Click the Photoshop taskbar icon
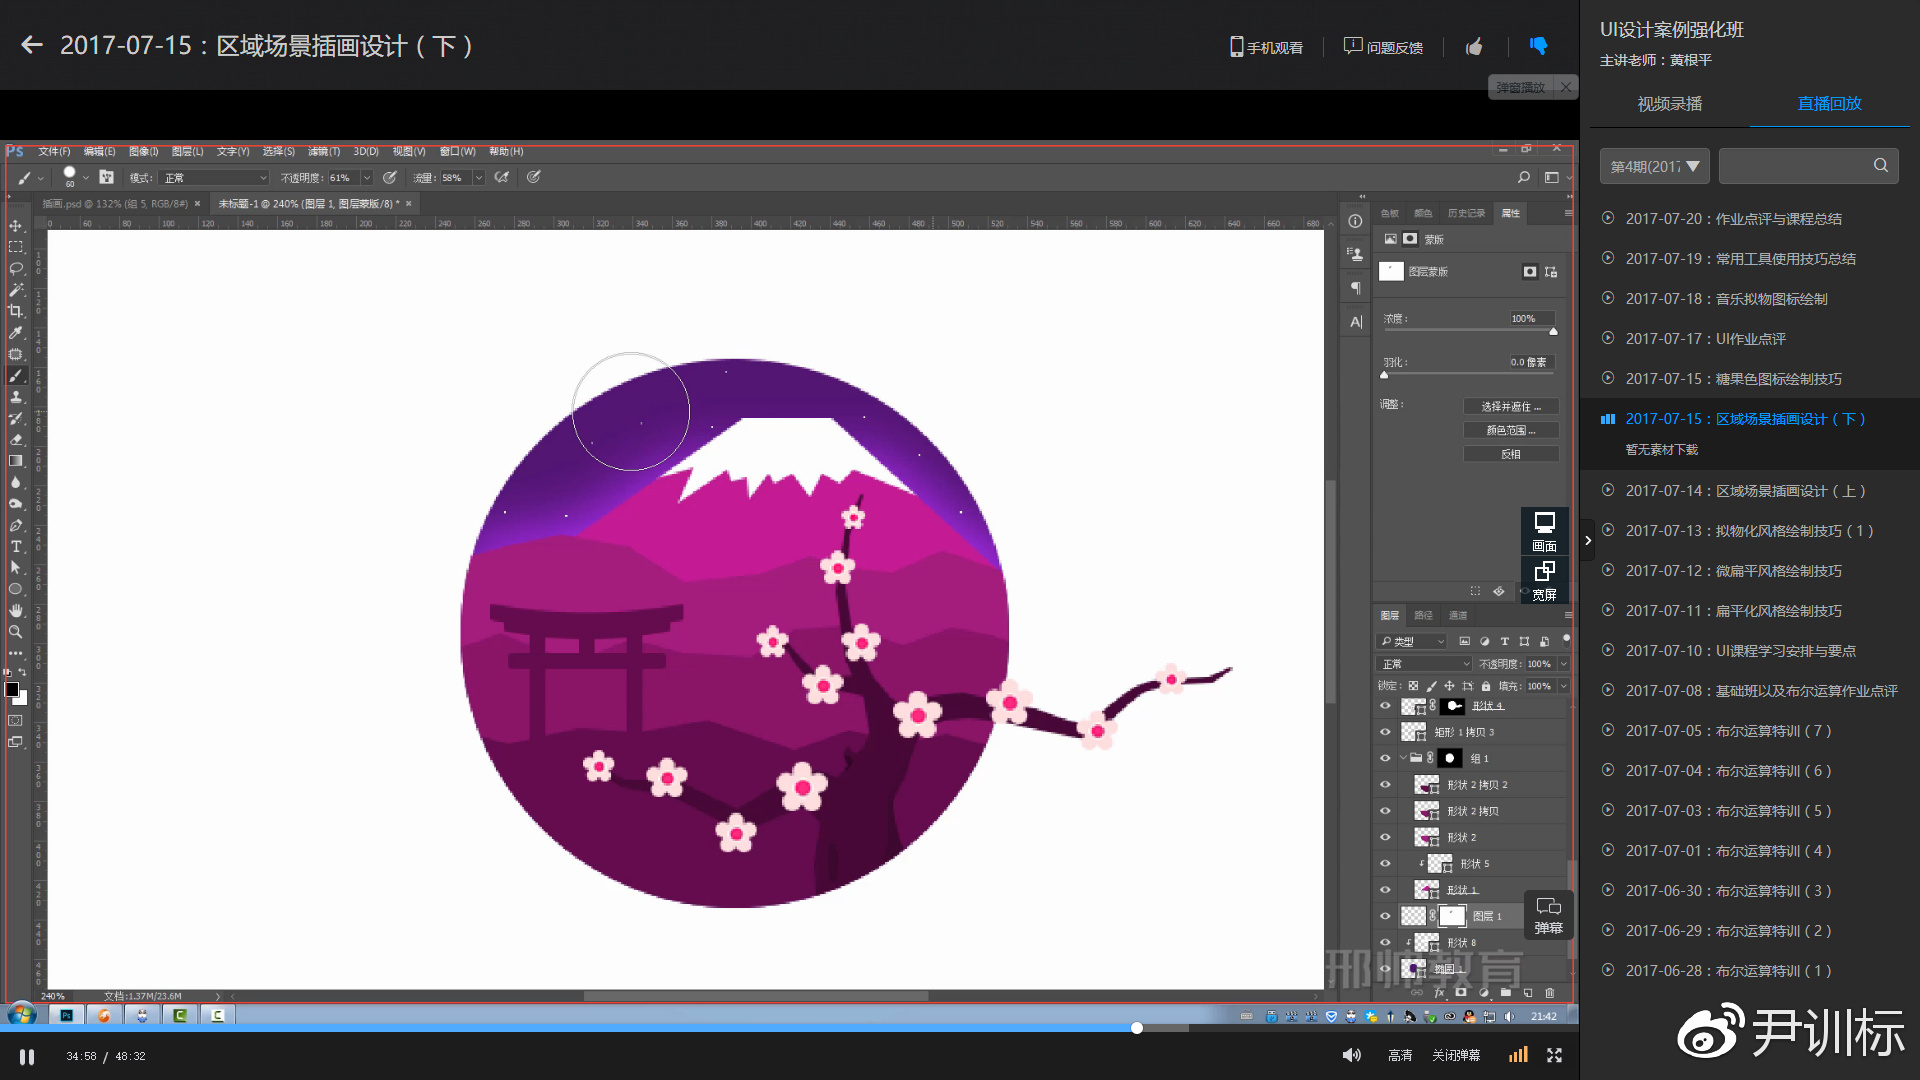Image resolution: width=1920 pixels, height=1080 pixels. [67, 1015]
